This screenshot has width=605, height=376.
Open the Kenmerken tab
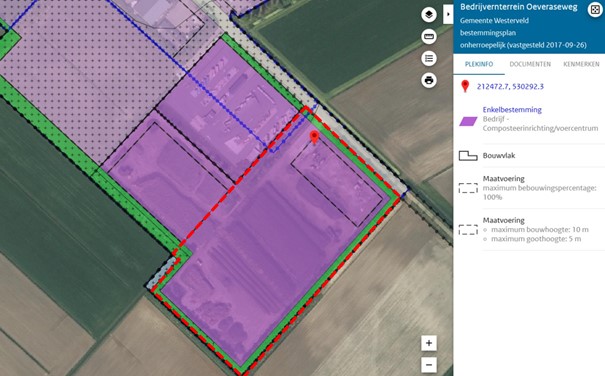(581, 64)
